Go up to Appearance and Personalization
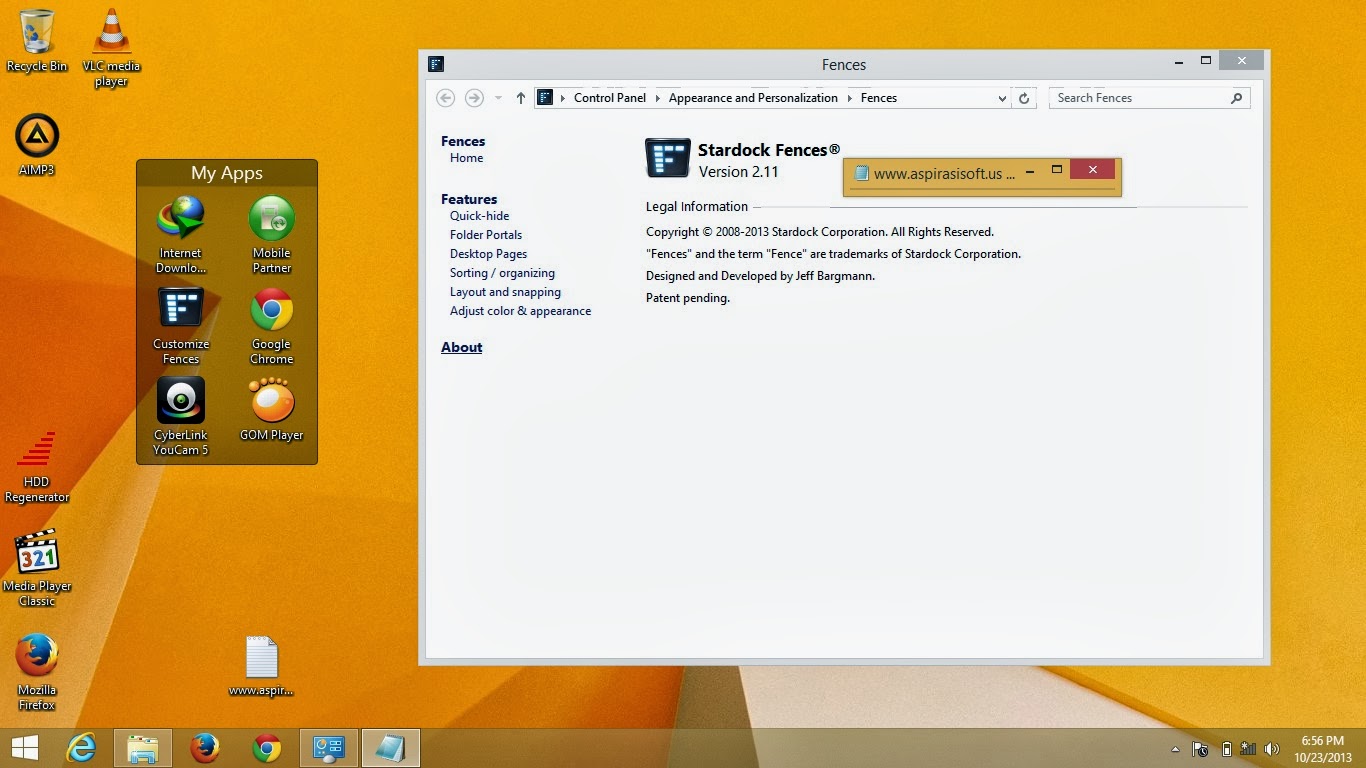Viewport: 1366px width, 768px height. tap(520, 98)
